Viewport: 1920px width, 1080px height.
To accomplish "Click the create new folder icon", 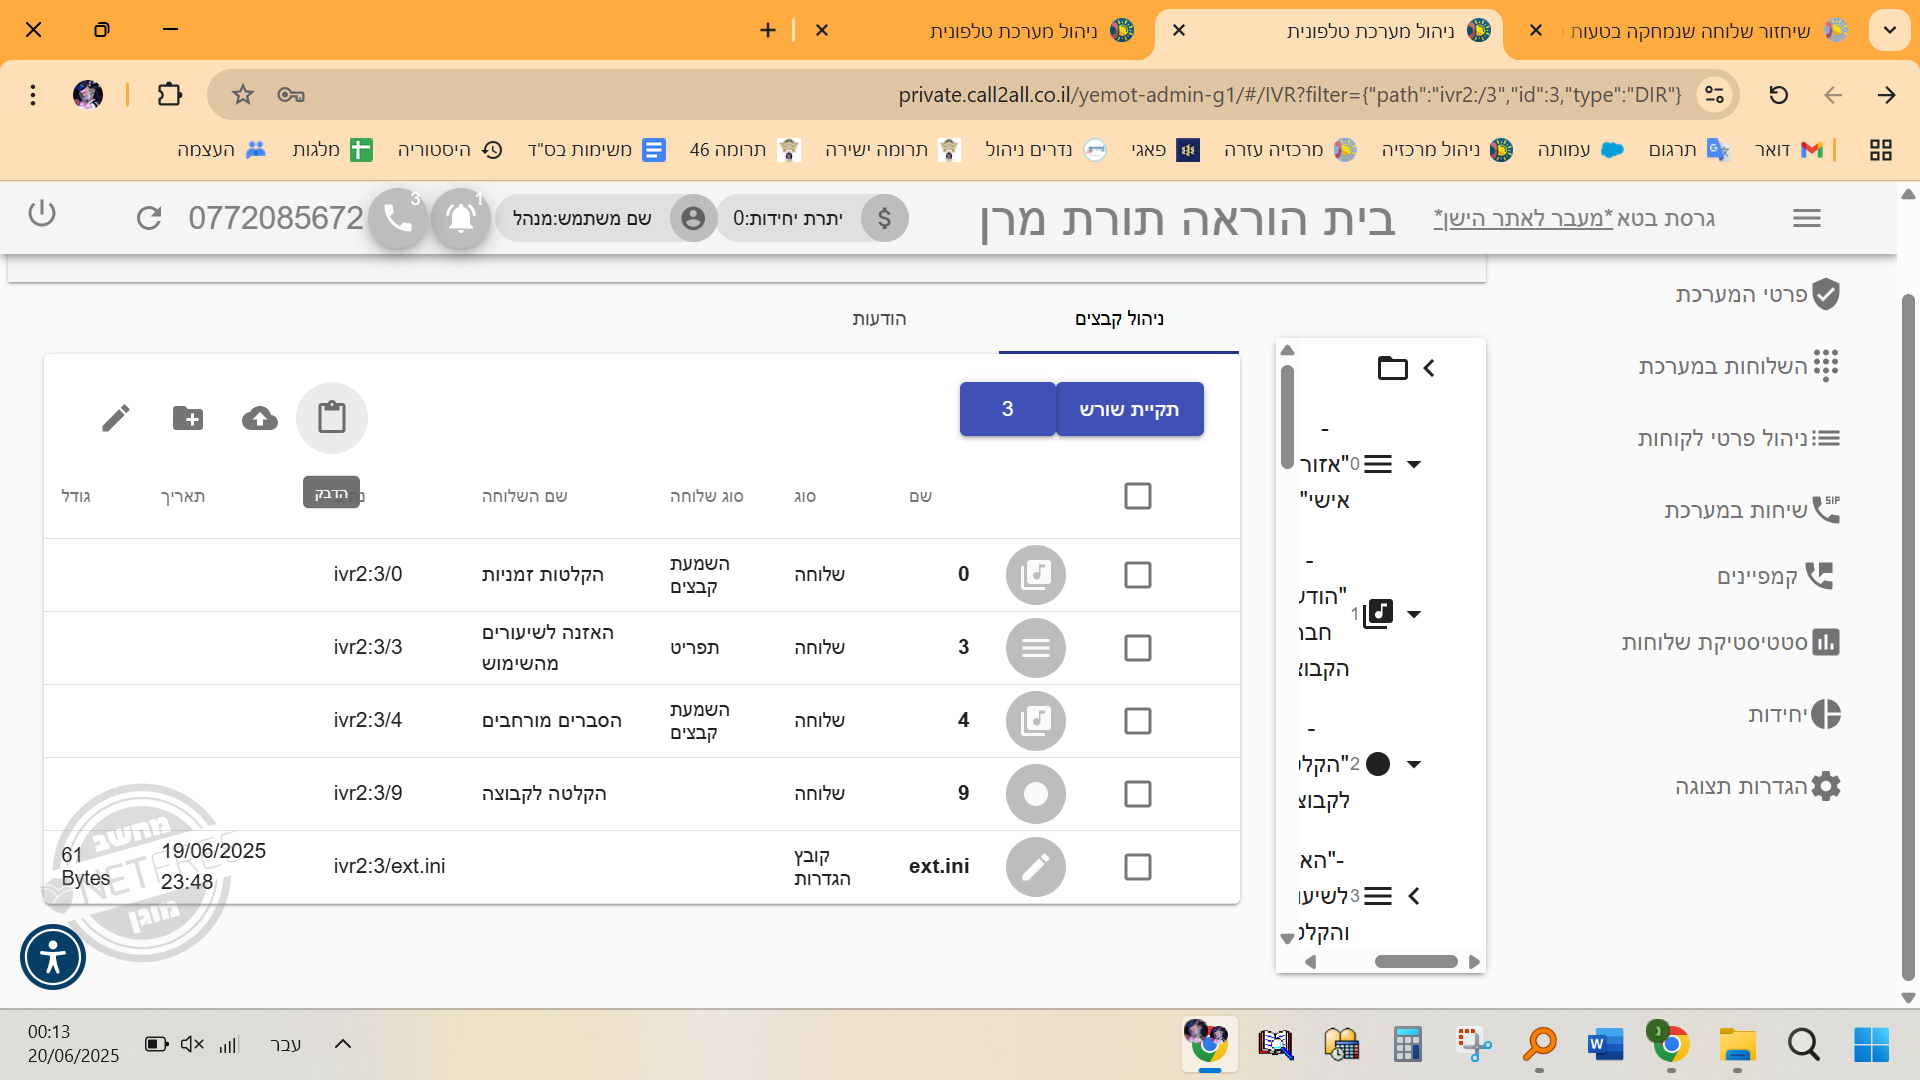I will (x=188, y=418).
